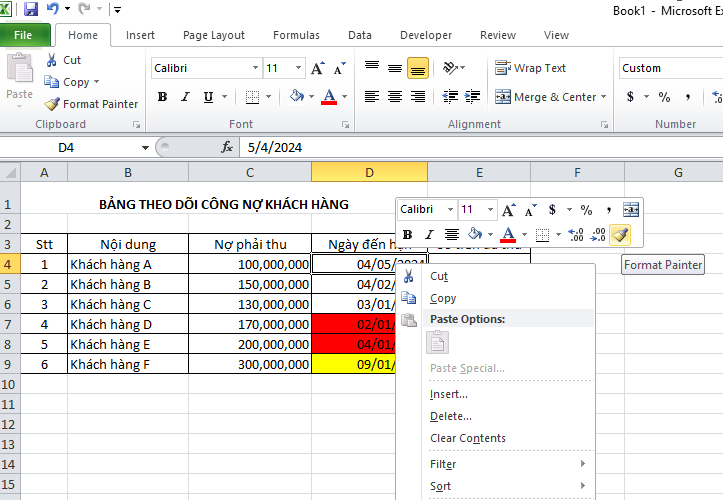Select Middle Align in ribbon
This screenshot has height=500, width=723.
(395, 68)
